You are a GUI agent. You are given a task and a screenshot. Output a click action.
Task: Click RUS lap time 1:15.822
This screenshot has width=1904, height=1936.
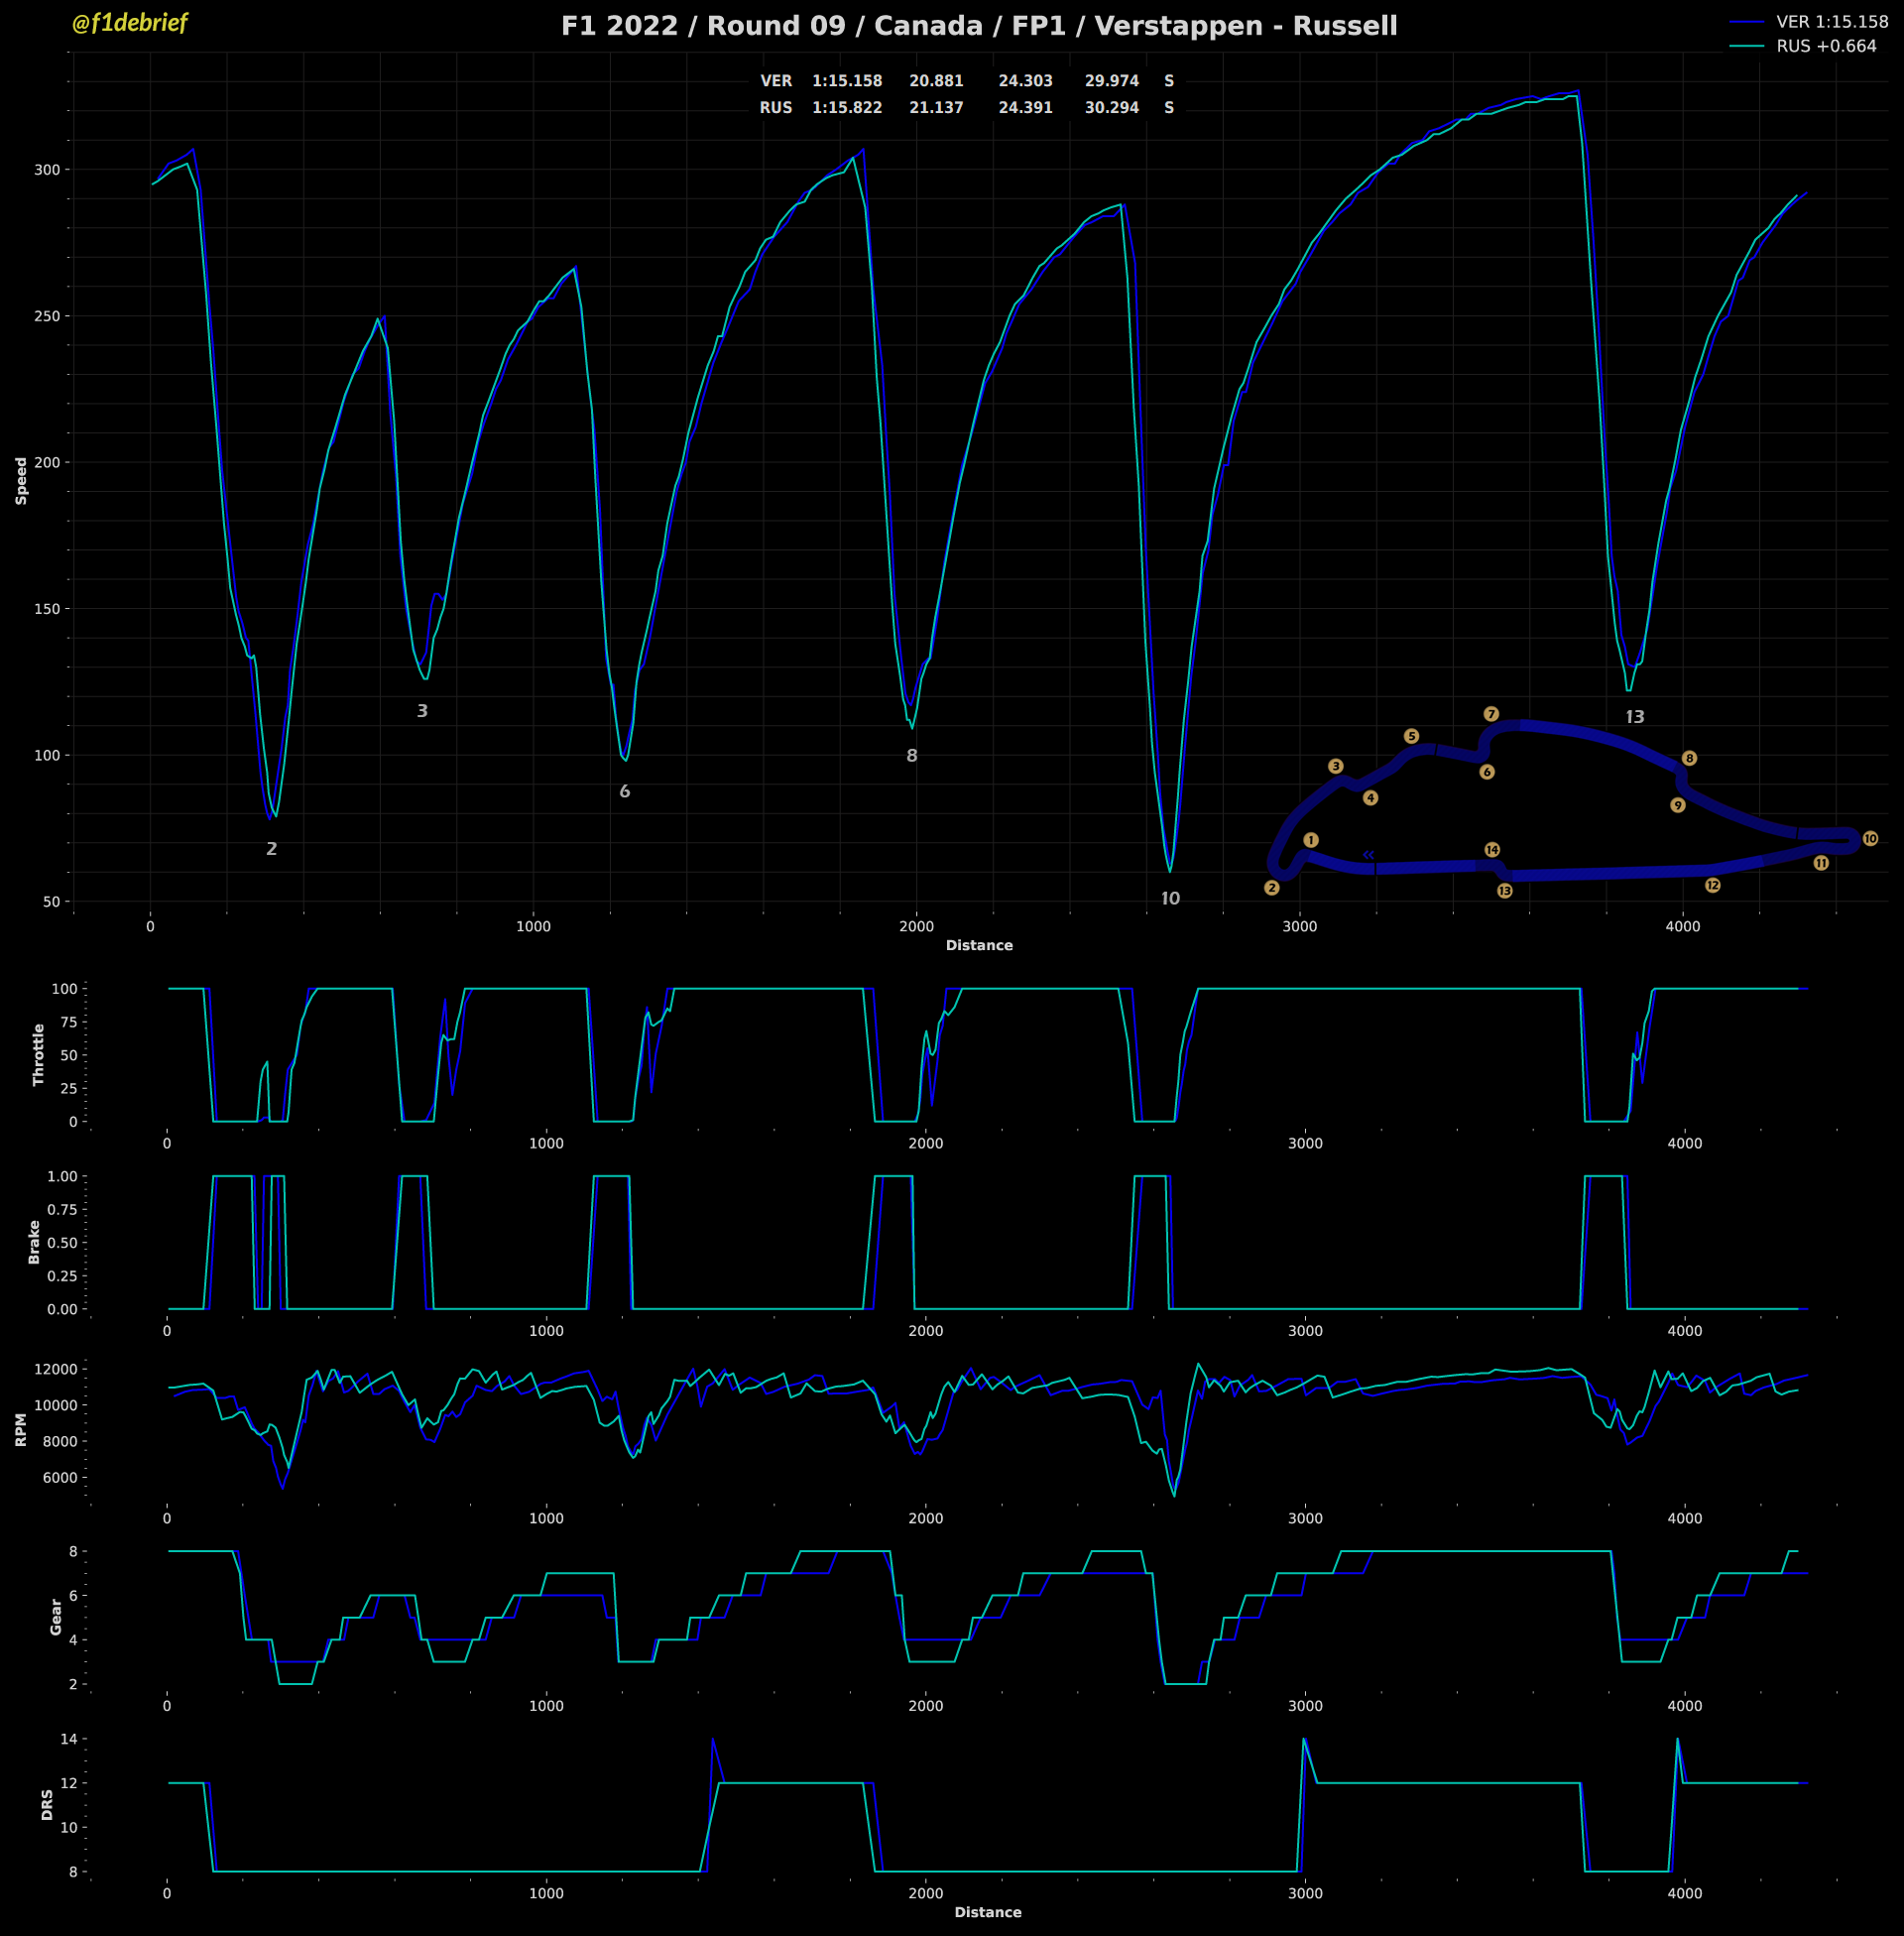[846, 107]
